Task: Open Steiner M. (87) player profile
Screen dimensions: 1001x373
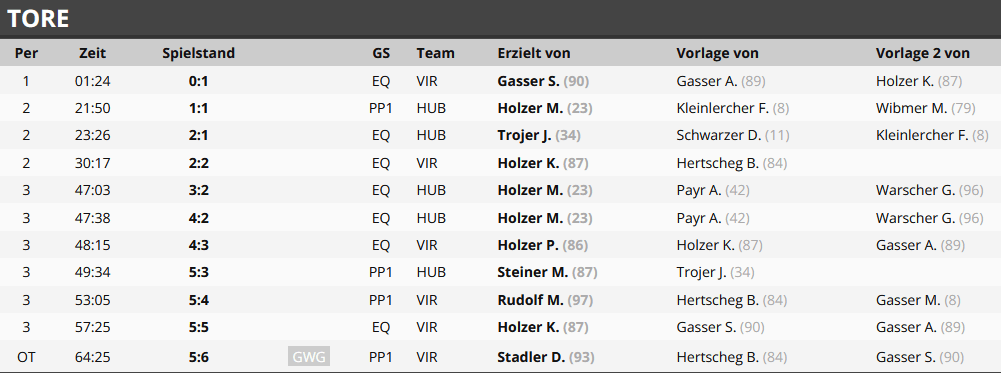Action: pyautogui.click(x=548, y=272)
